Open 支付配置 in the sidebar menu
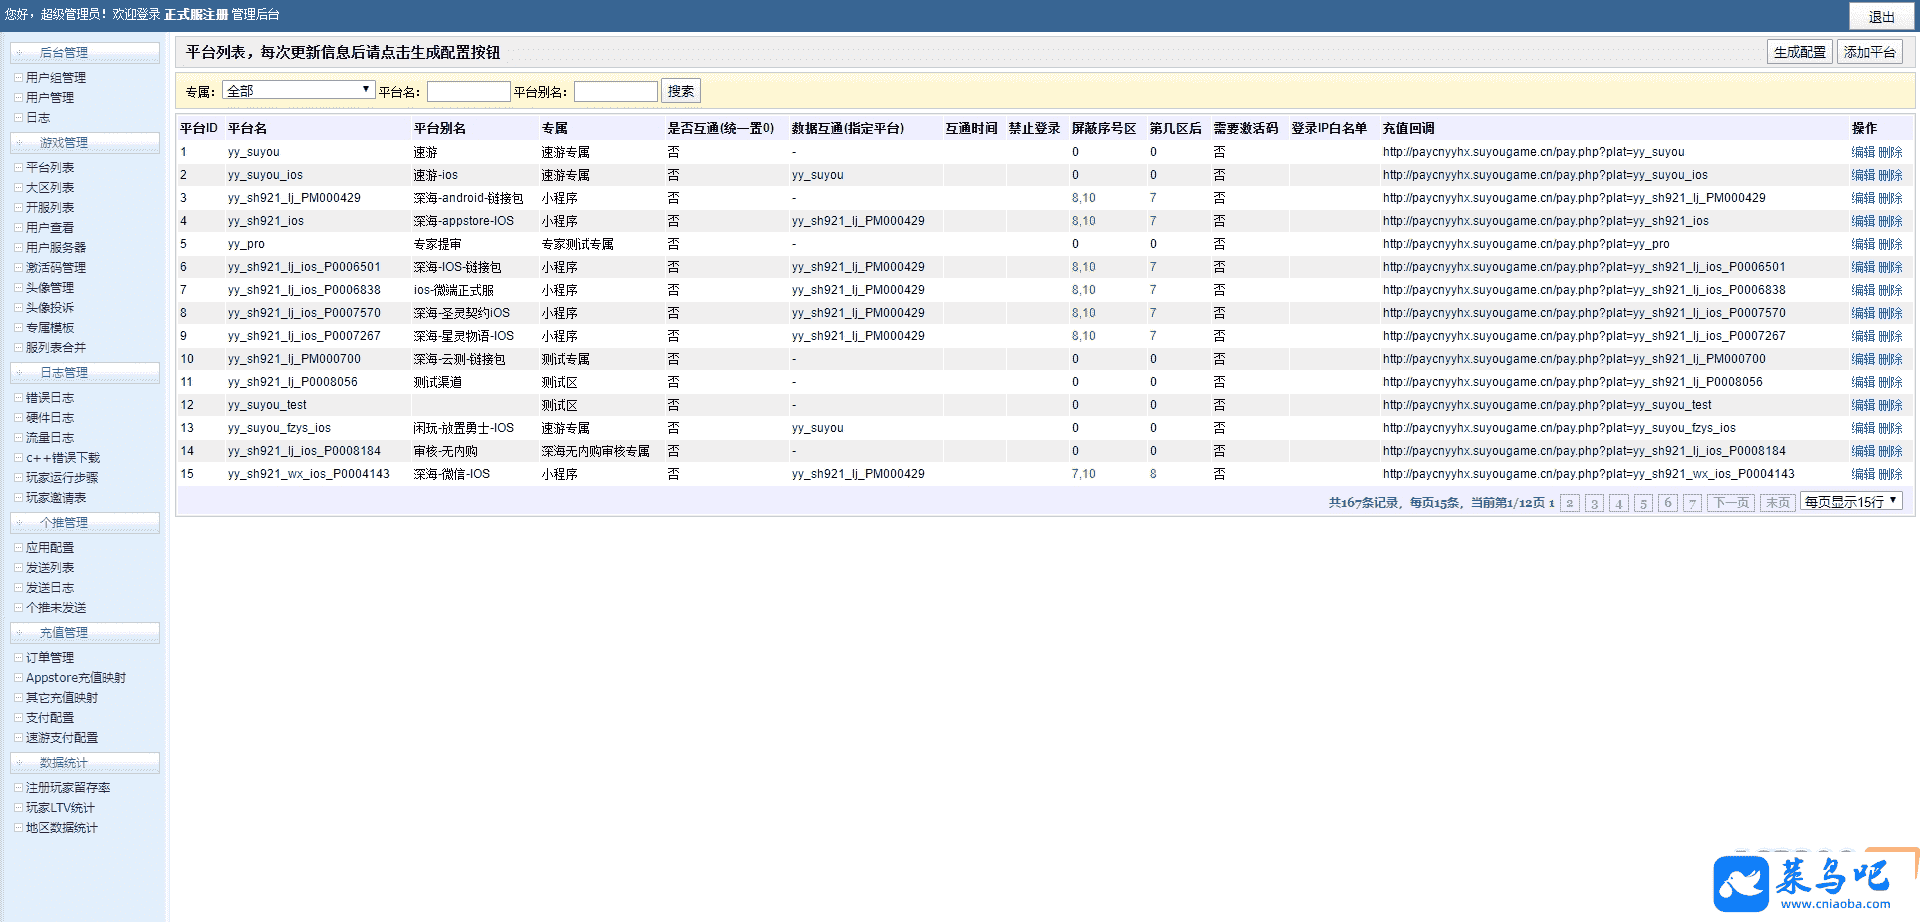This screenshot has width=1920, height=922. [50, 718]
